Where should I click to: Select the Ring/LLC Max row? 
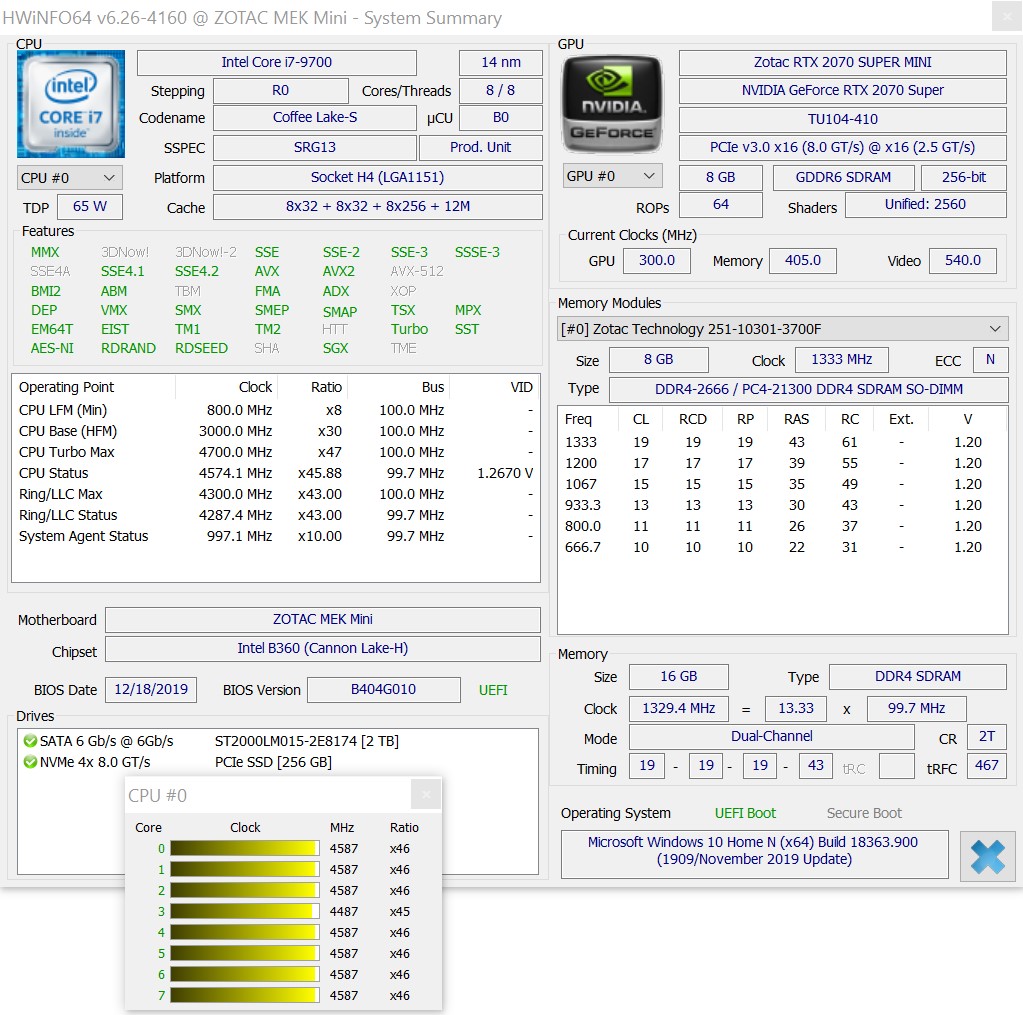click(275, 494)
